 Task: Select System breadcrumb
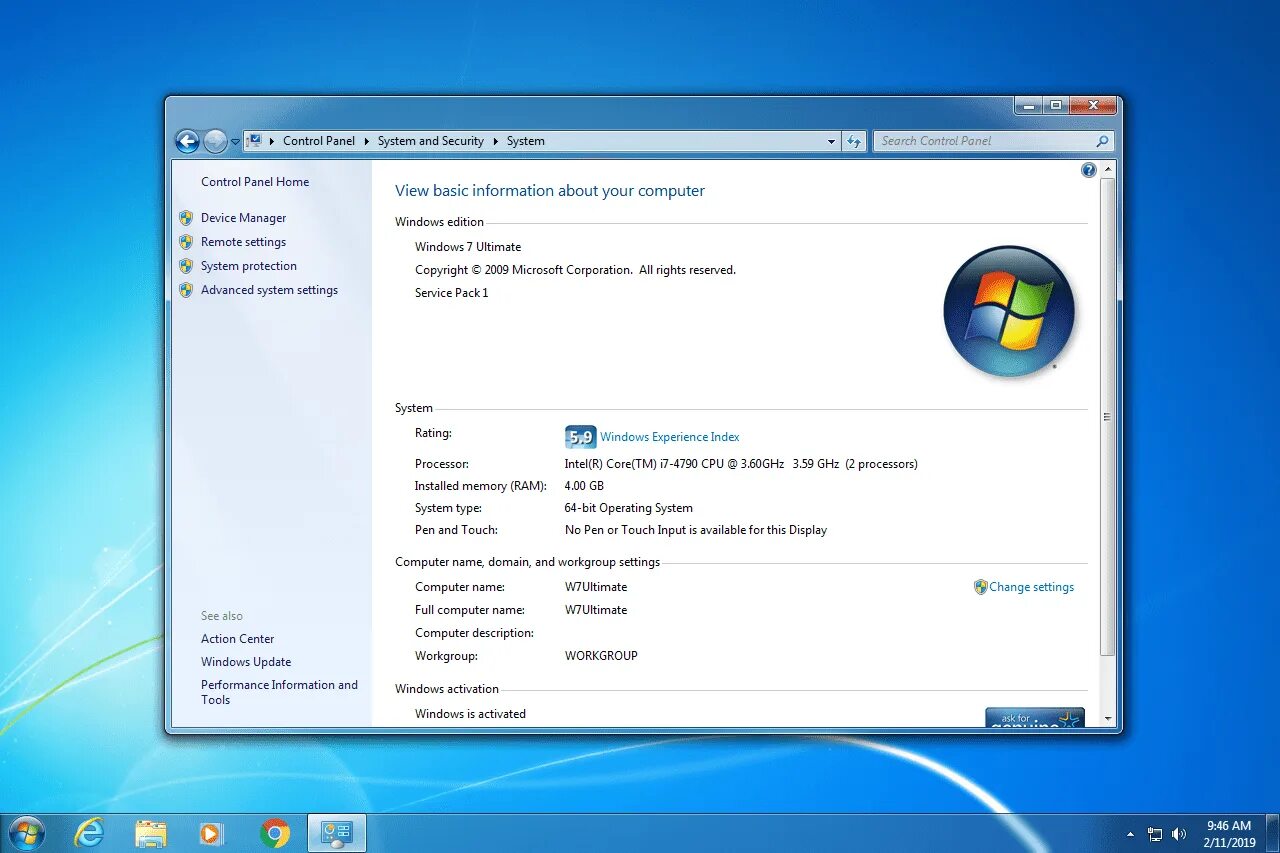pos(526,141)
